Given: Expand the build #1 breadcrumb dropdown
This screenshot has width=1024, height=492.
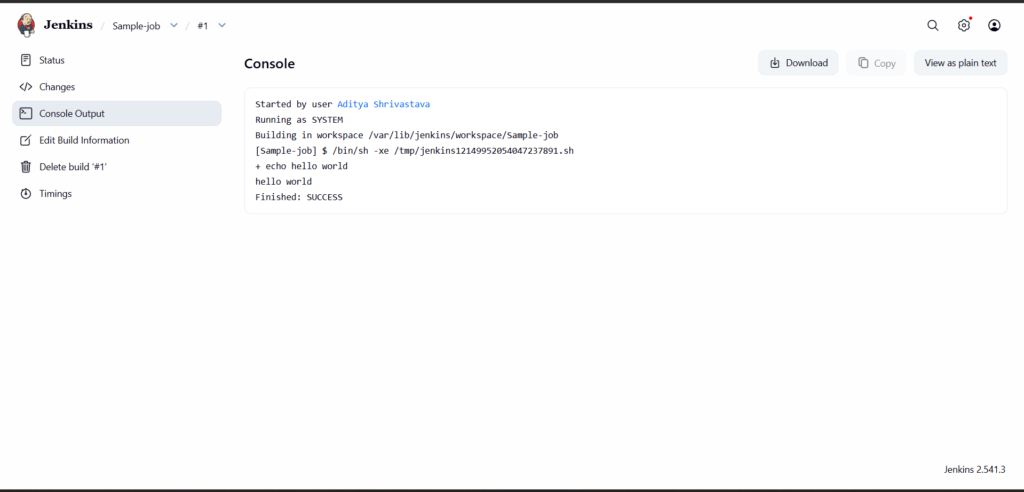Looking at the screenshot, I should click(x=222, y=25).
